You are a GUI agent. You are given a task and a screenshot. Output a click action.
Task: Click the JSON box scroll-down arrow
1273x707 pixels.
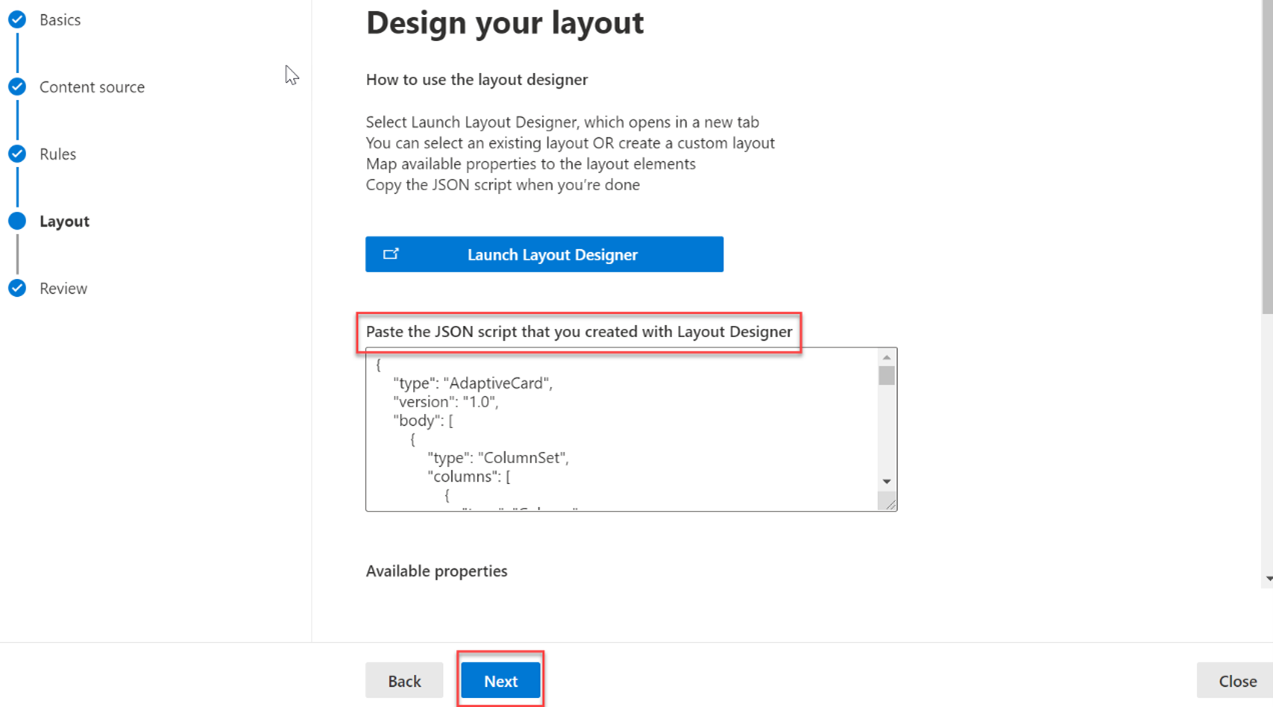coord(886,482)
